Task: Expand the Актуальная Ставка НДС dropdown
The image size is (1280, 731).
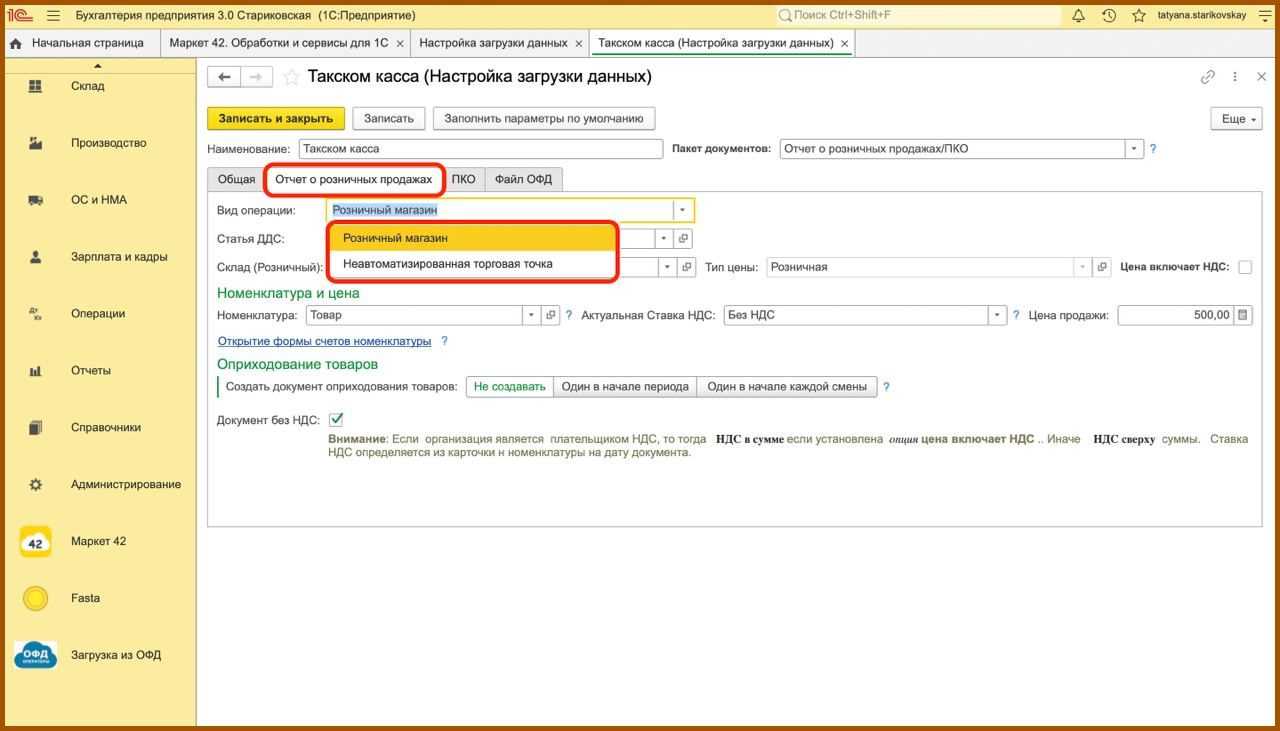Action: click(997, 315)
